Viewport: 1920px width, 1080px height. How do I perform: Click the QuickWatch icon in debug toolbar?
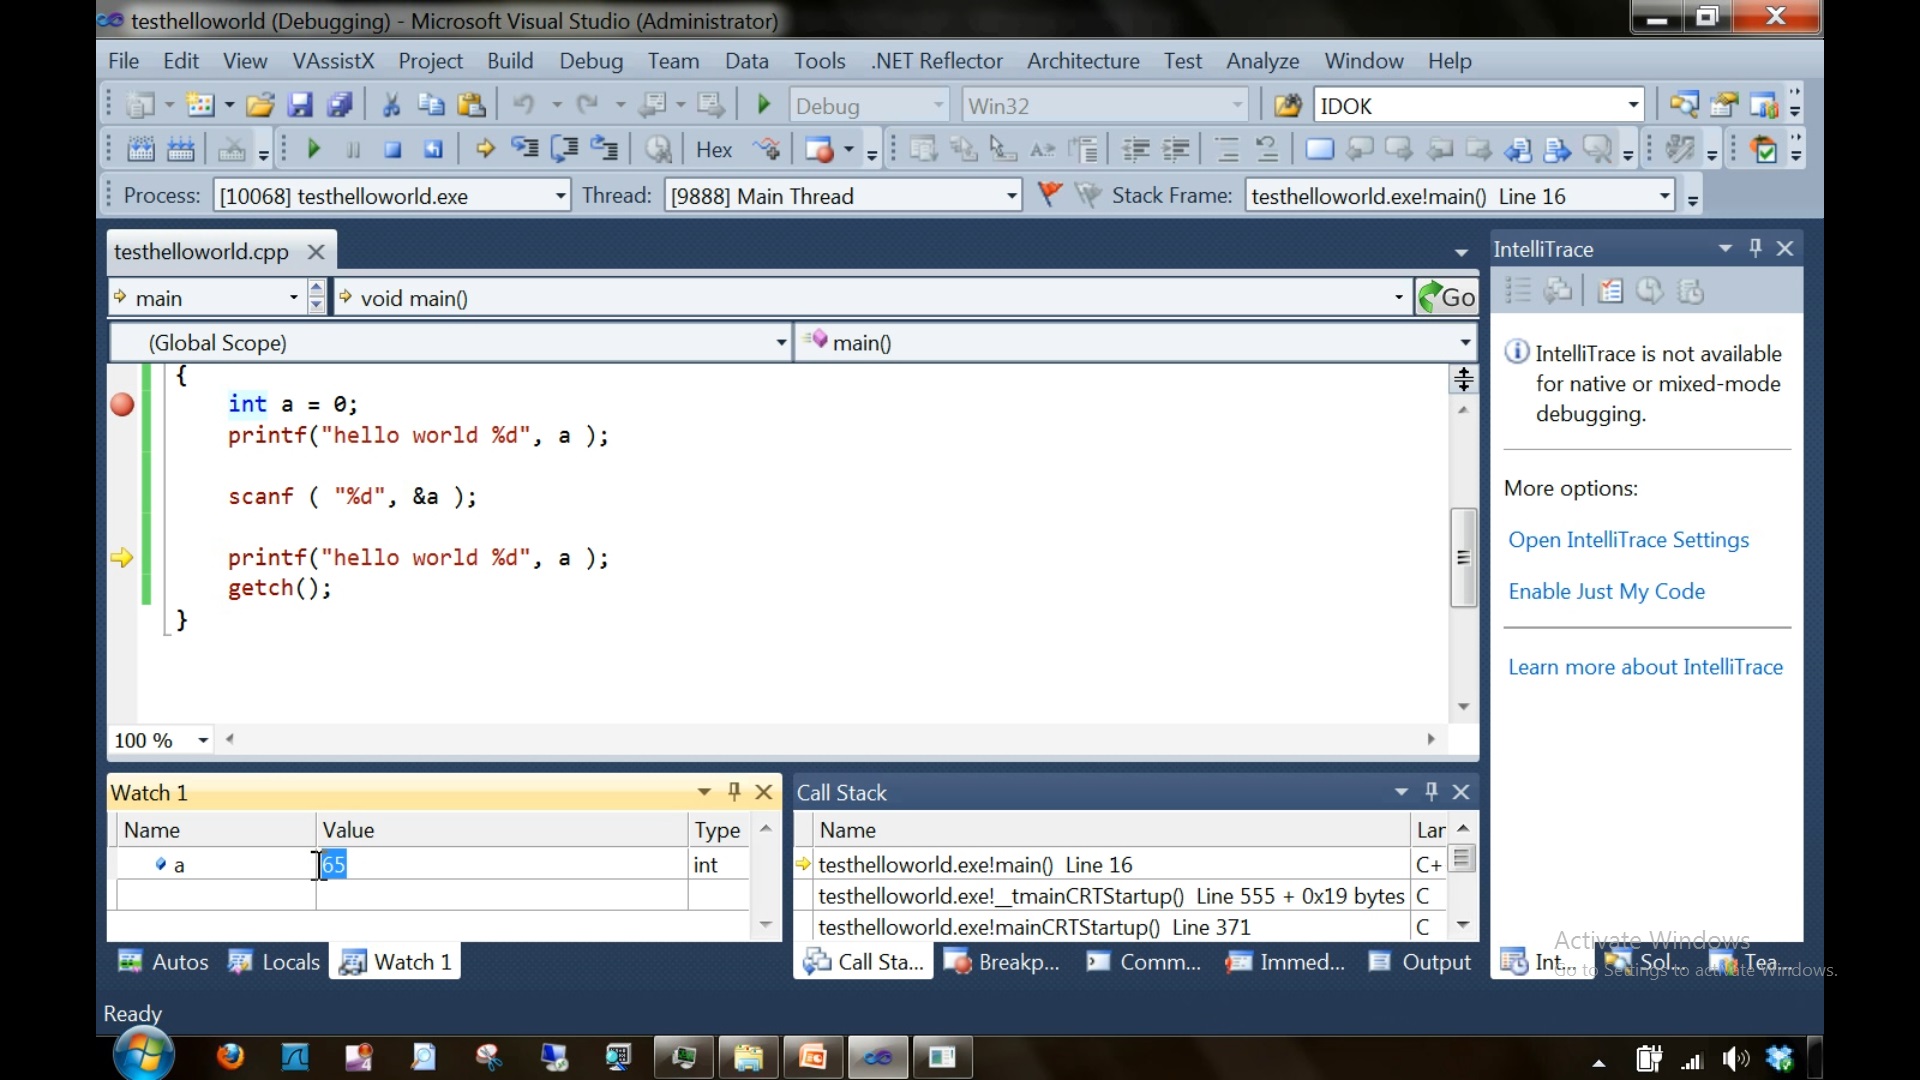658,150
